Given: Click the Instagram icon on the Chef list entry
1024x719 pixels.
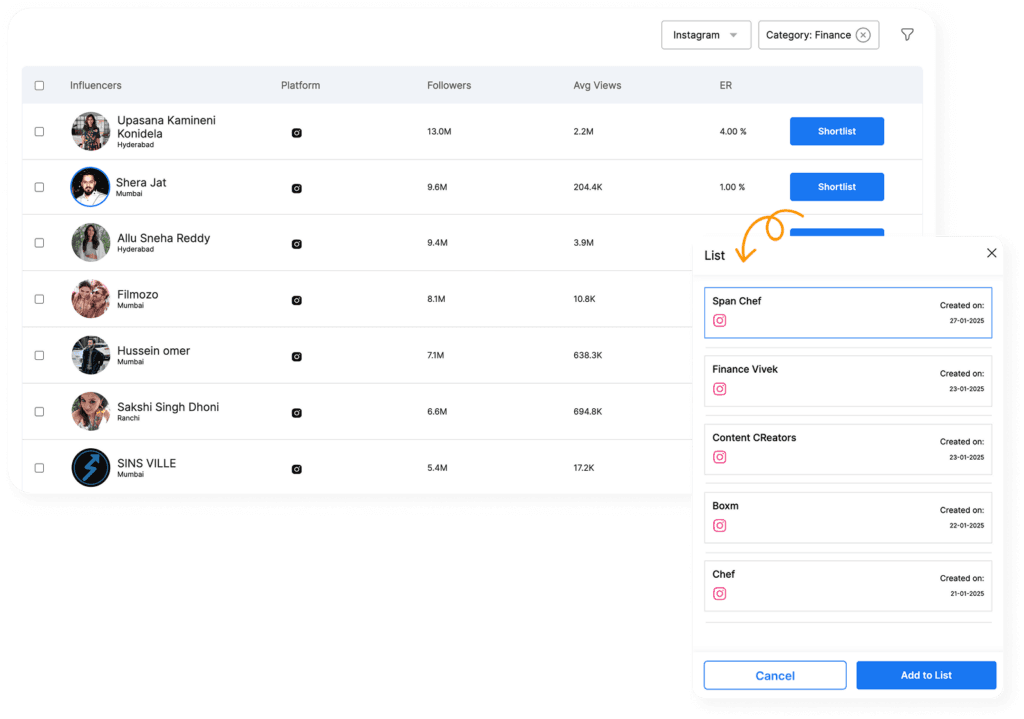Looking at the screenshot, I should pyautogui.click(x=720, y=593).
